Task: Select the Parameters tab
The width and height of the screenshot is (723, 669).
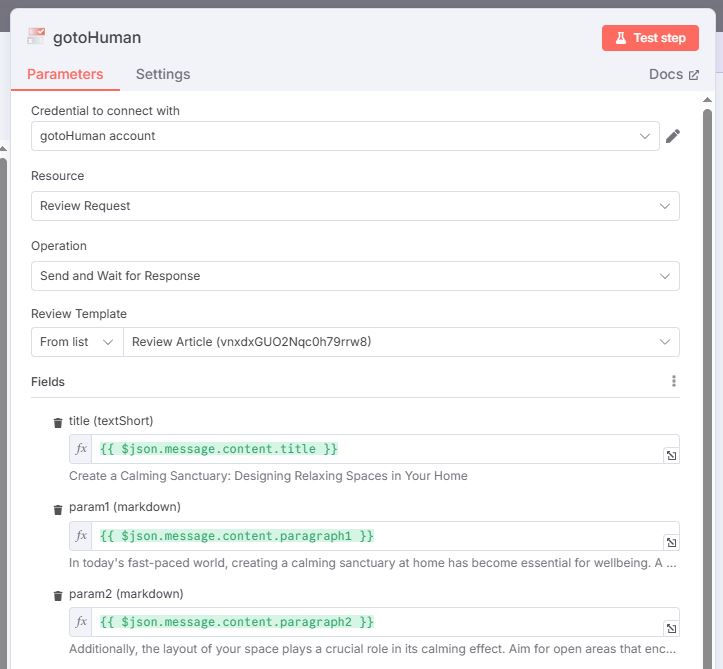Action: click(x=65, y=74)
